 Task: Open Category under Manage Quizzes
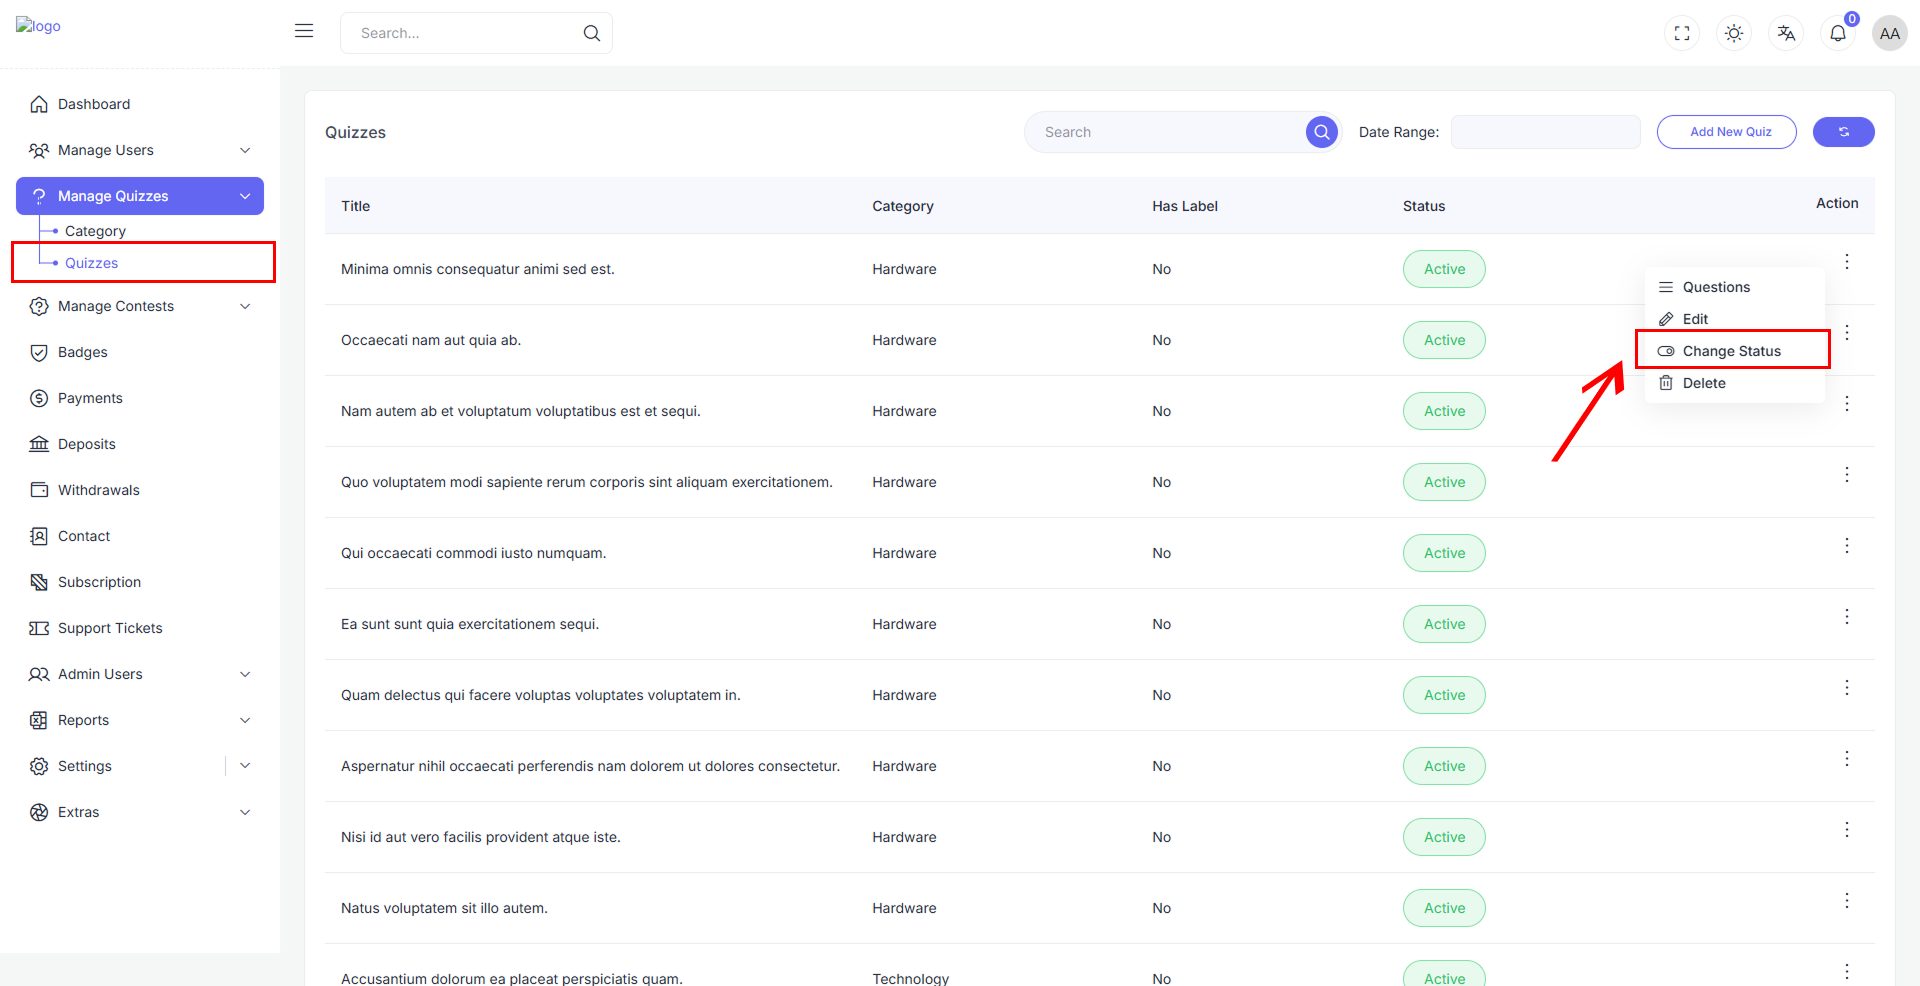point(95,231)
